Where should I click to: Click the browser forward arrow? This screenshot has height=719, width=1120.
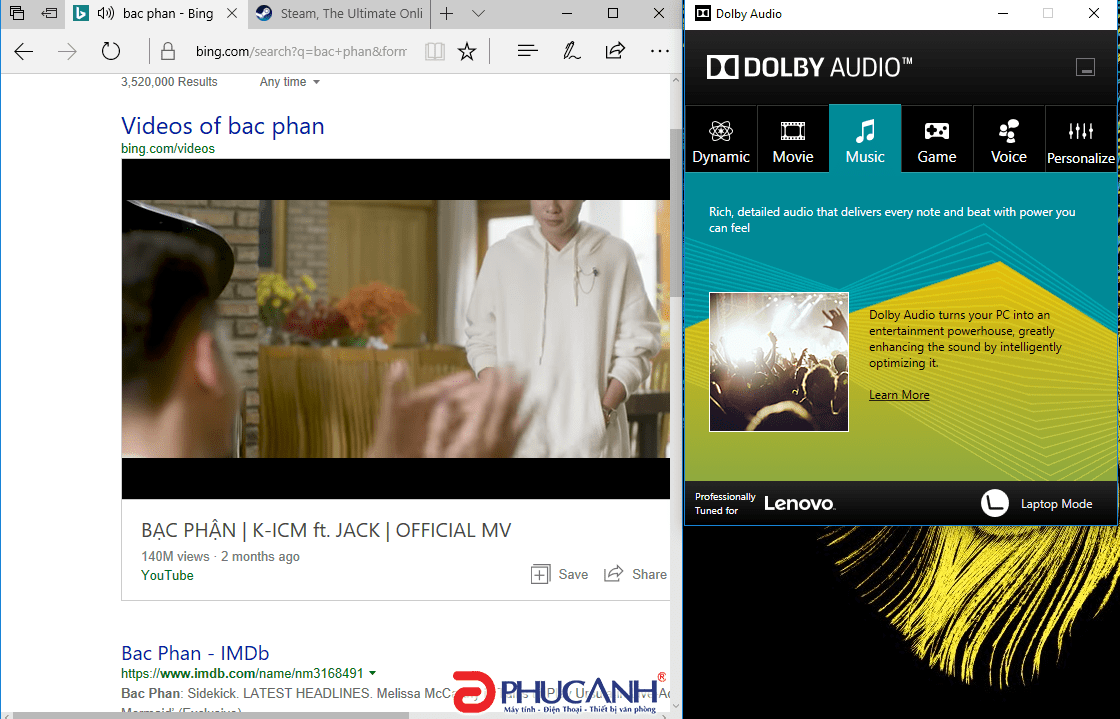point(67,51)
